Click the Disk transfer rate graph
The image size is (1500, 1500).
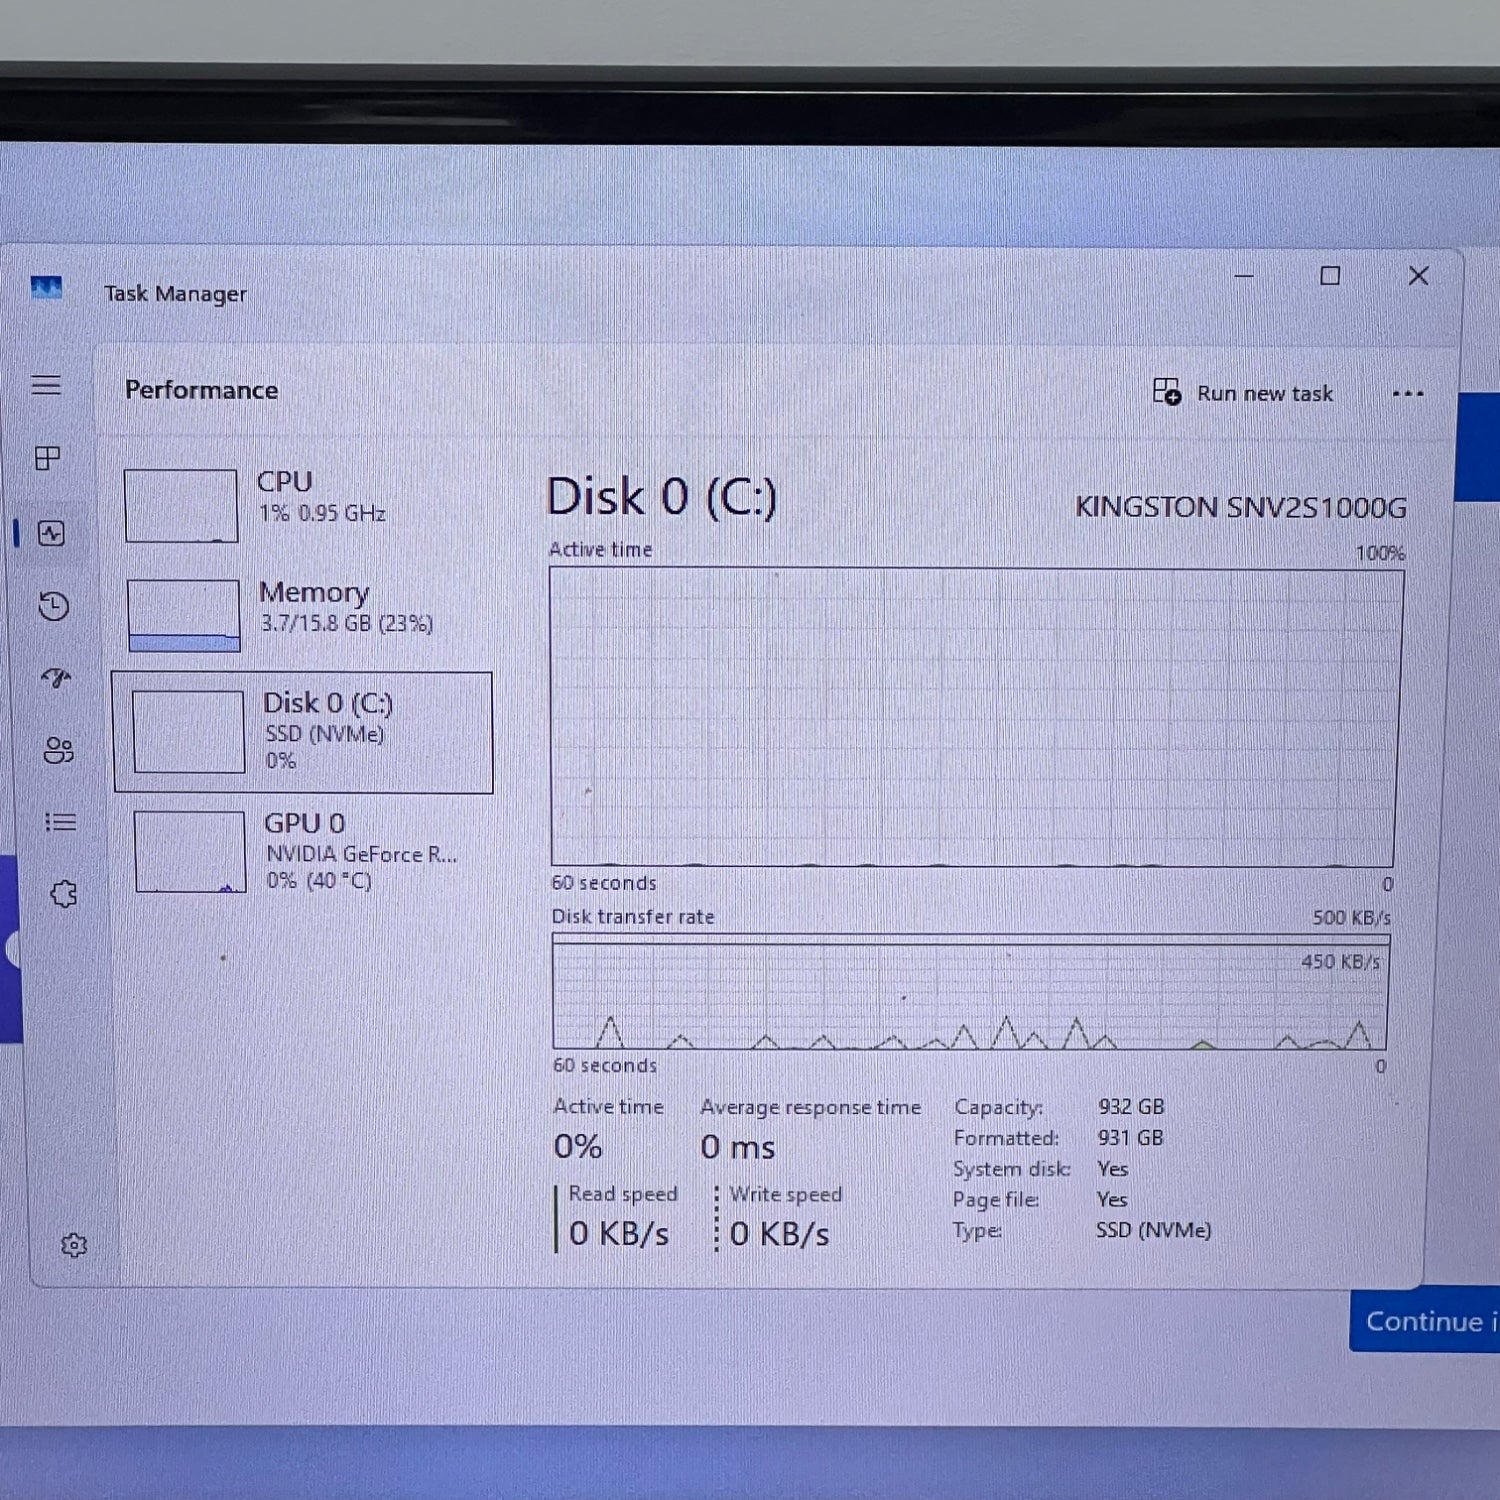click(969, 992)
